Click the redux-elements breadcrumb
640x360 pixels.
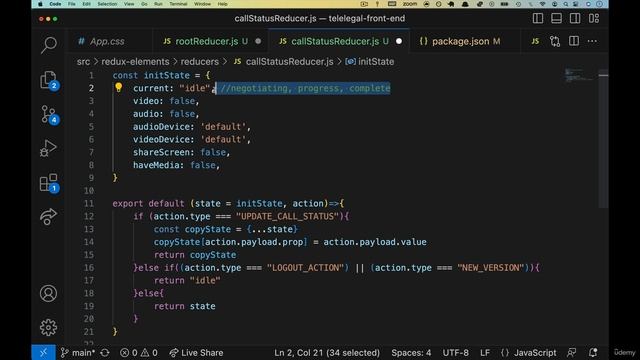(x=135, y=62)
